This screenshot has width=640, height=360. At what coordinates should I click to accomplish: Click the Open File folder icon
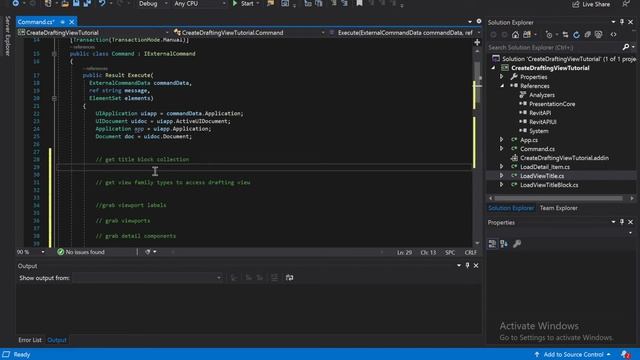(65, 4)
